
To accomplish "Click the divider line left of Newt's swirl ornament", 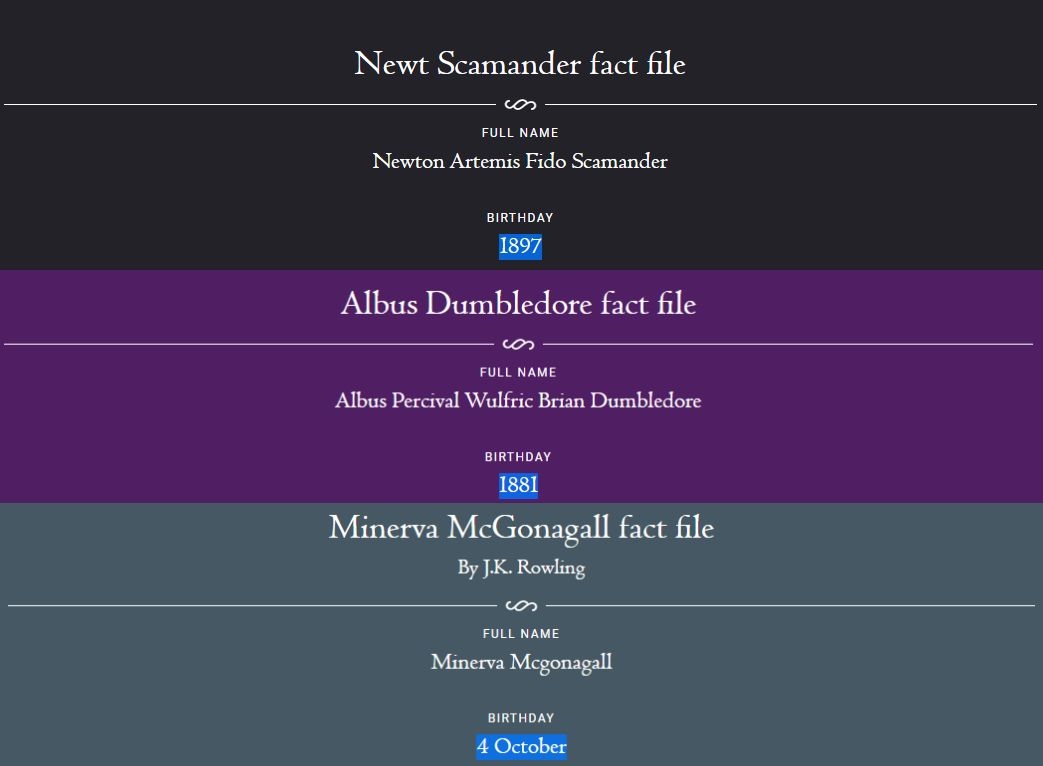I will click(x=250, y=104).
